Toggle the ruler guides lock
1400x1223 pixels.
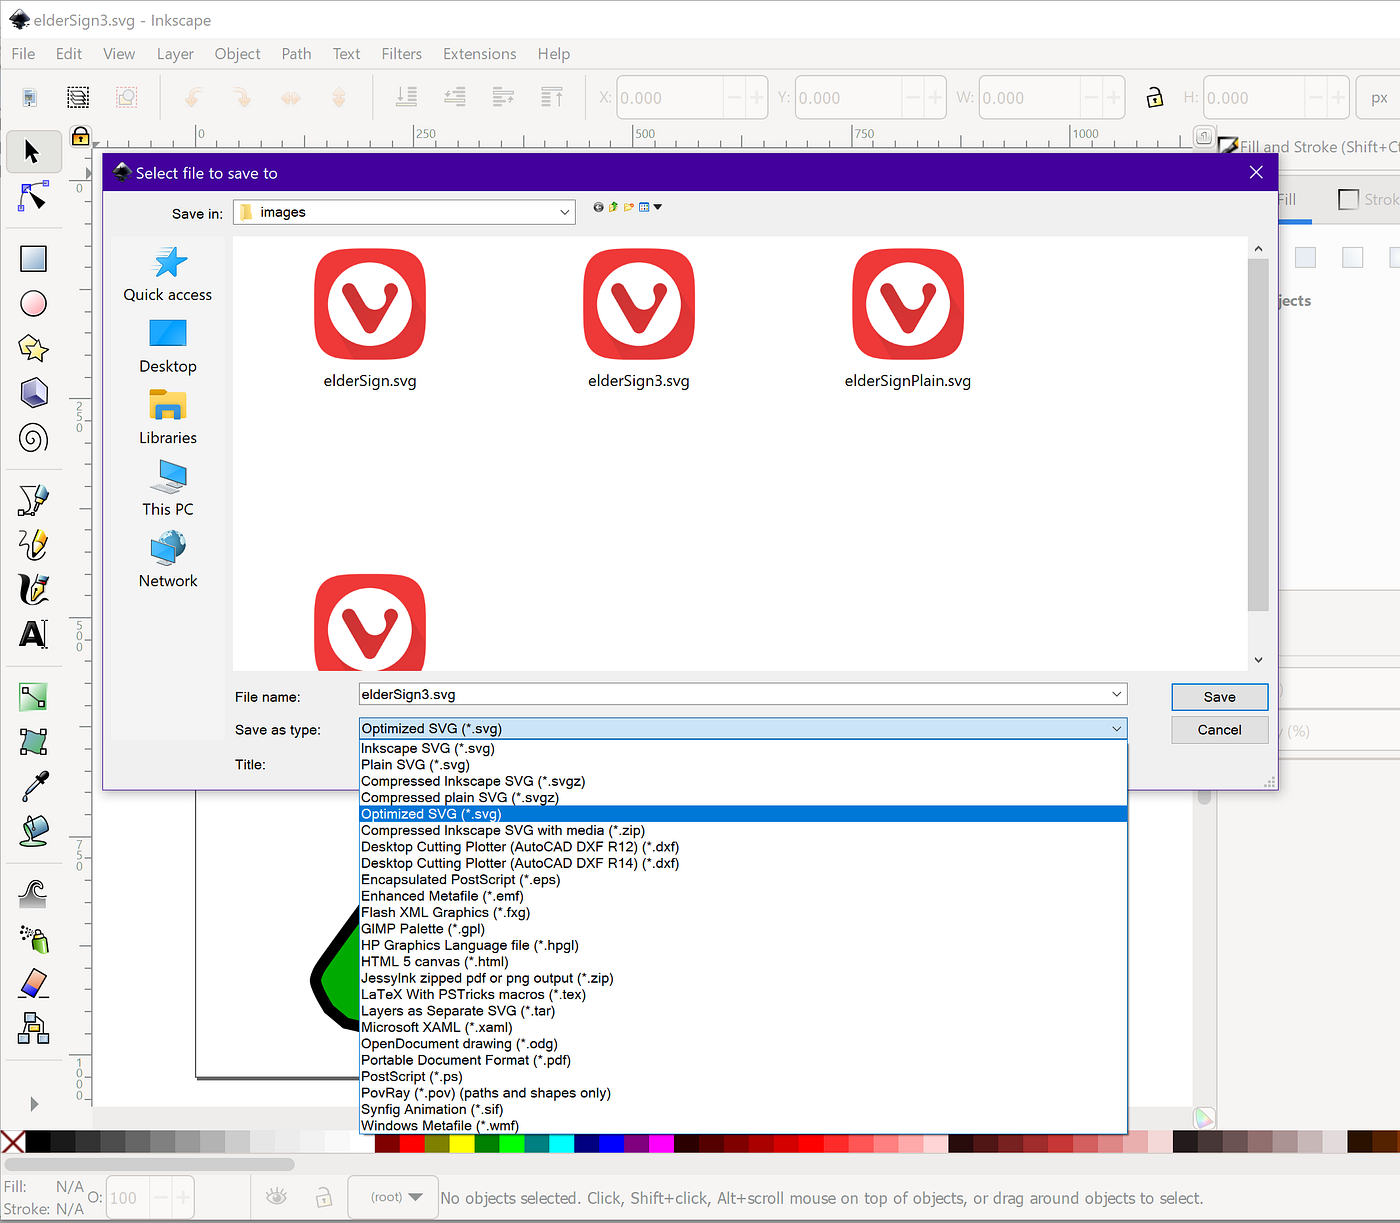point(80,136)
